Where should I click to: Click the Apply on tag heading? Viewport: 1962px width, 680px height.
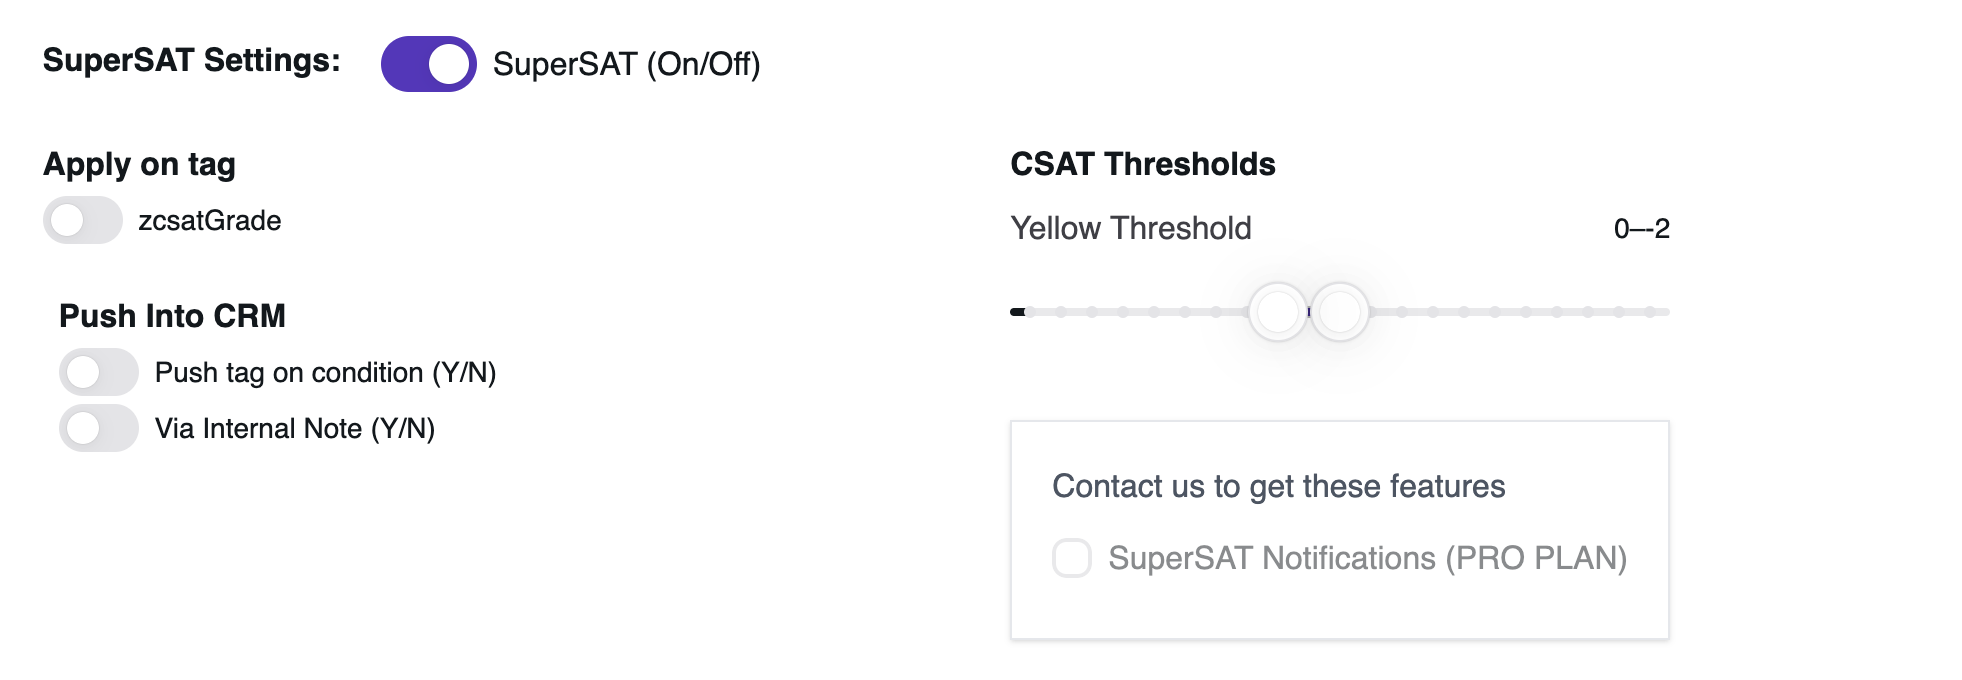(139, 164)
